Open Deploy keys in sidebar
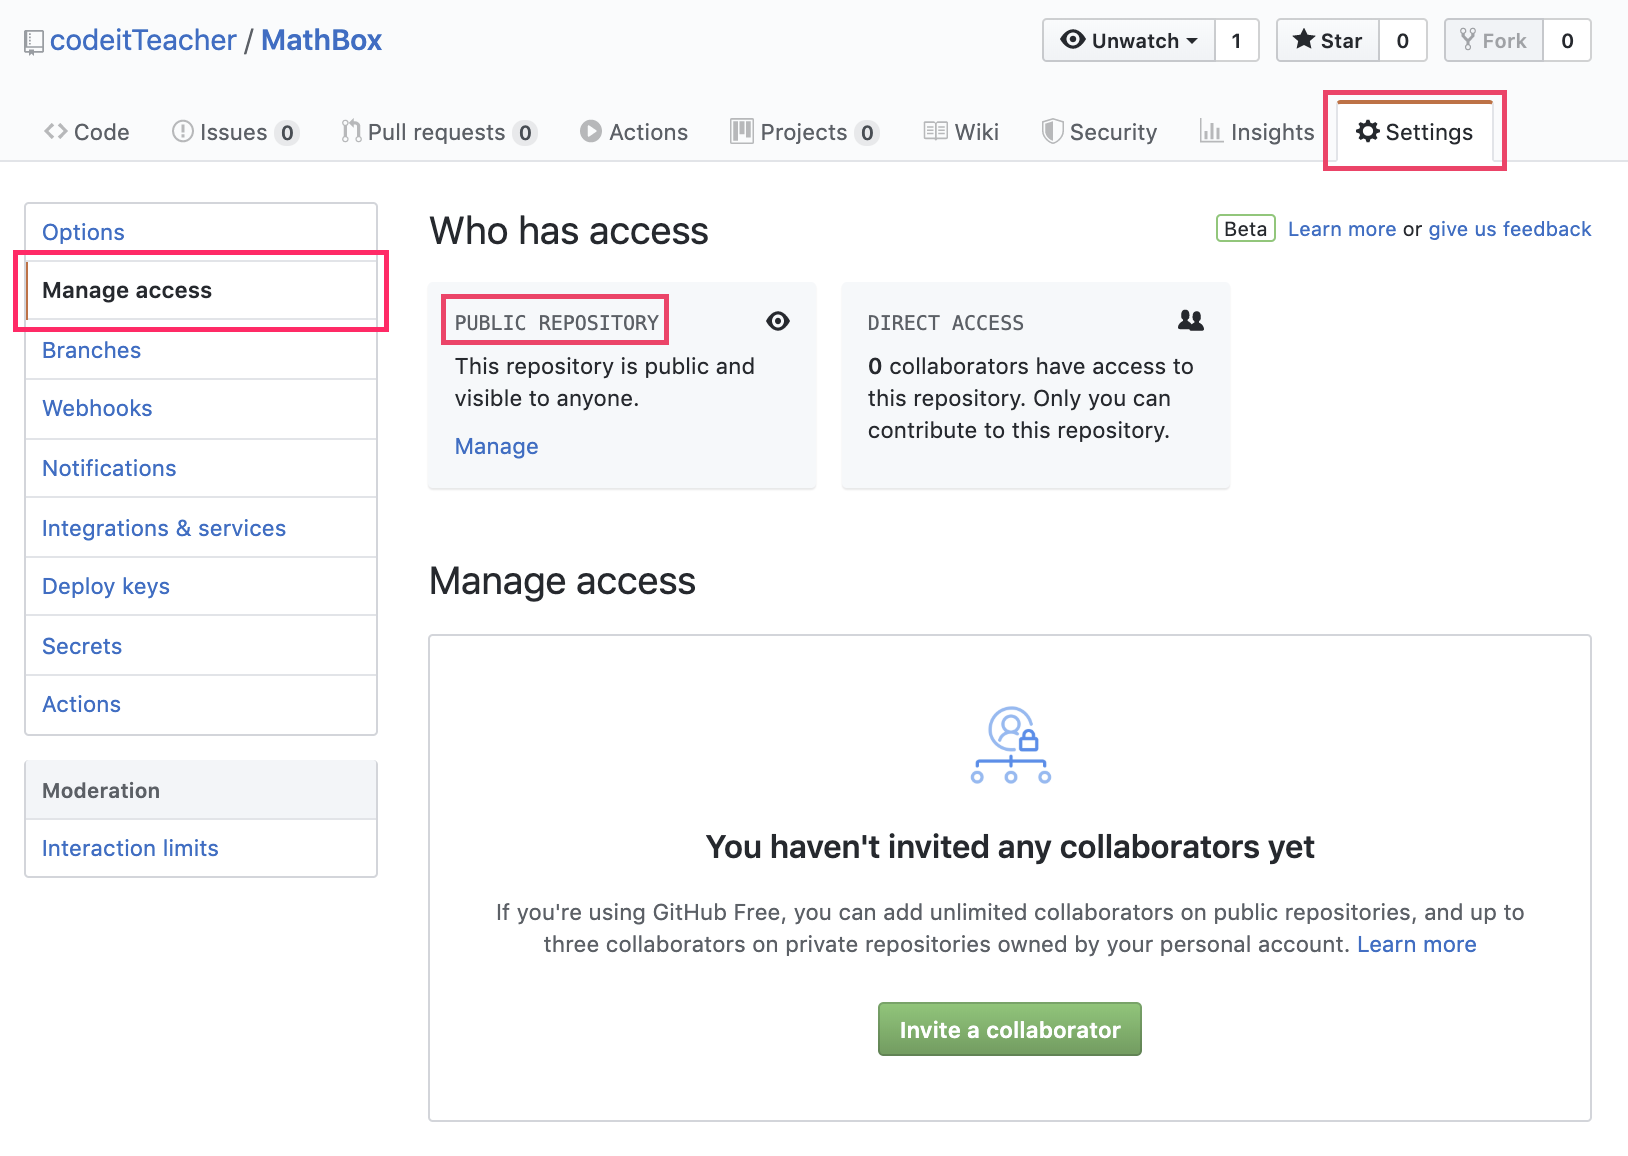The width and height of the screenshot is (1628, 1156). tap(201, 586)
